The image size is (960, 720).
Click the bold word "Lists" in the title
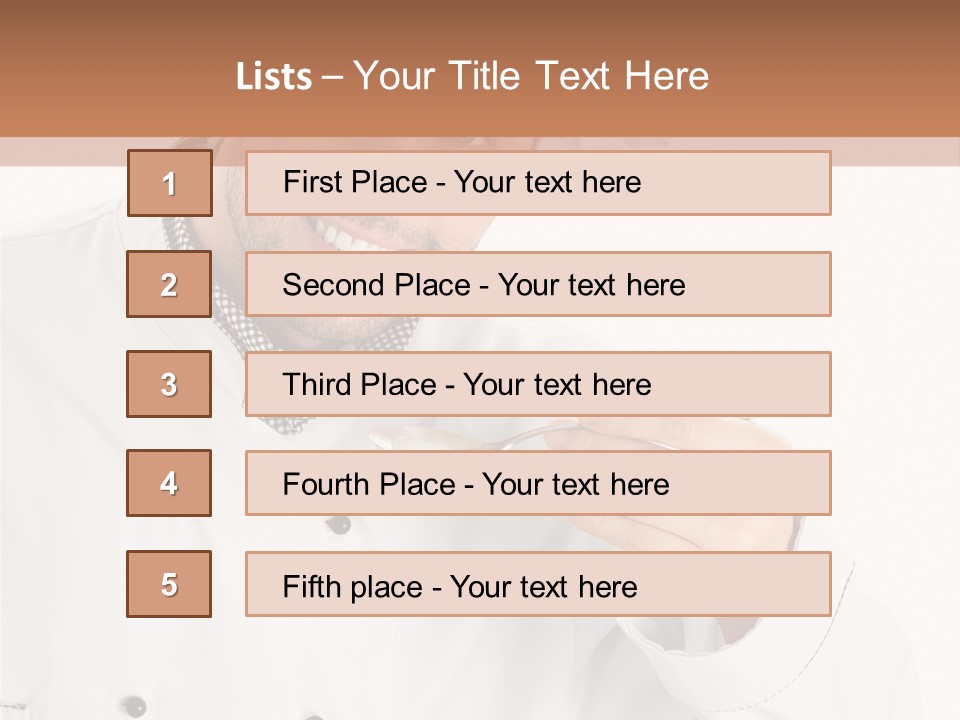pos(273,76)
